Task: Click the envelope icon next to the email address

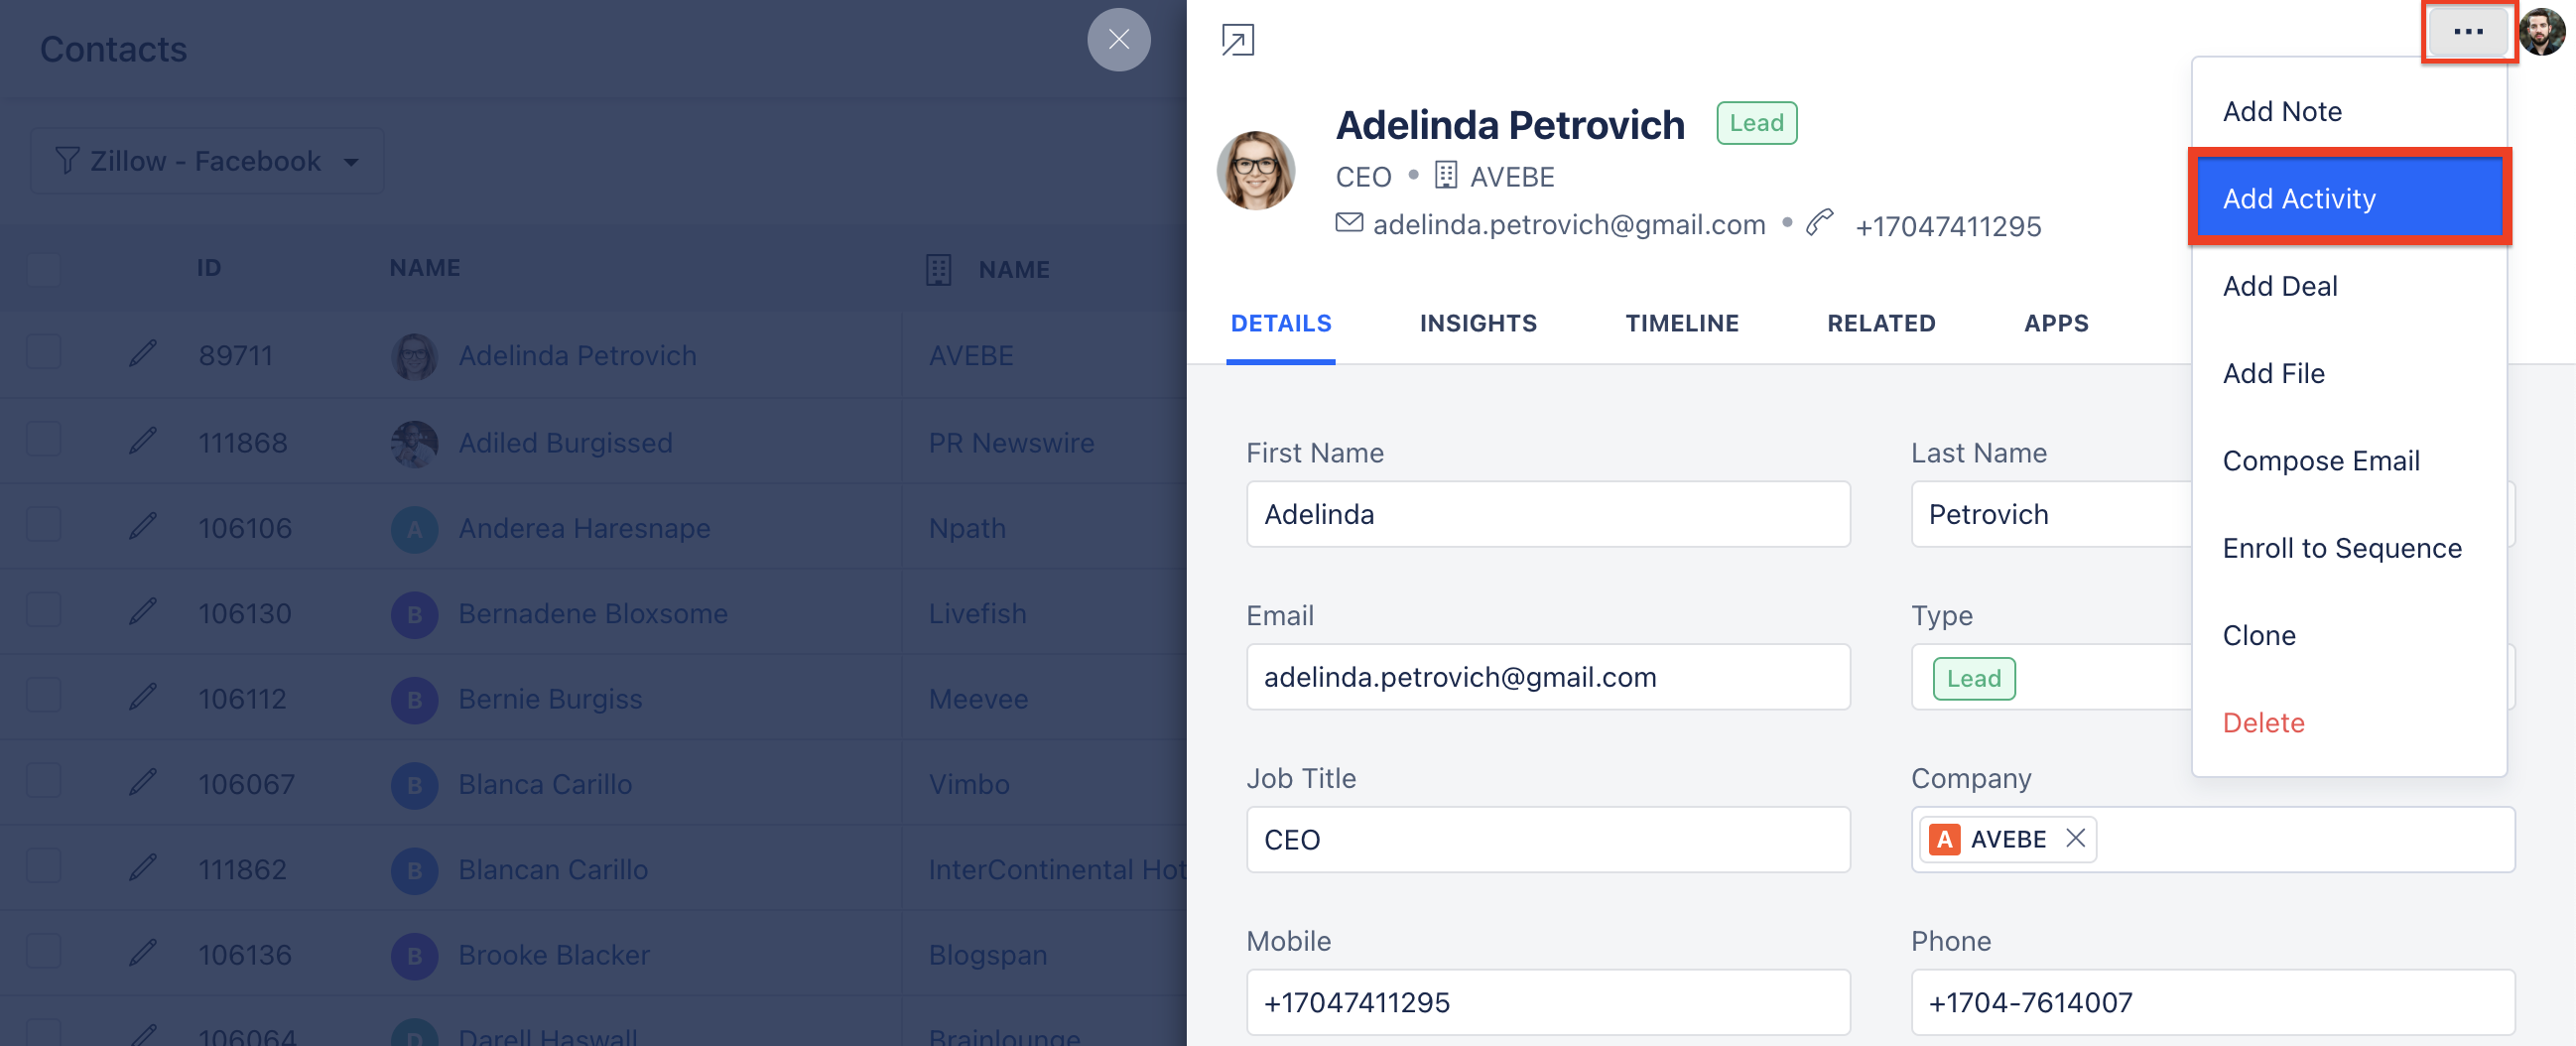Action: point(1349,223)
